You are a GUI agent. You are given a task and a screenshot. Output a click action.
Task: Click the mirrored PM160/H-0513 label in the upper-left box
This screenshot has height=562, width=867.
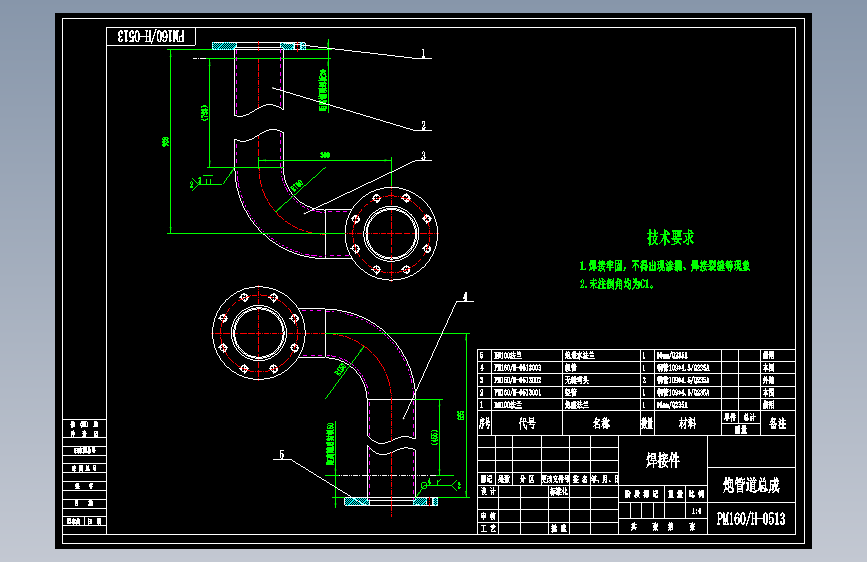tap(151, 37)
